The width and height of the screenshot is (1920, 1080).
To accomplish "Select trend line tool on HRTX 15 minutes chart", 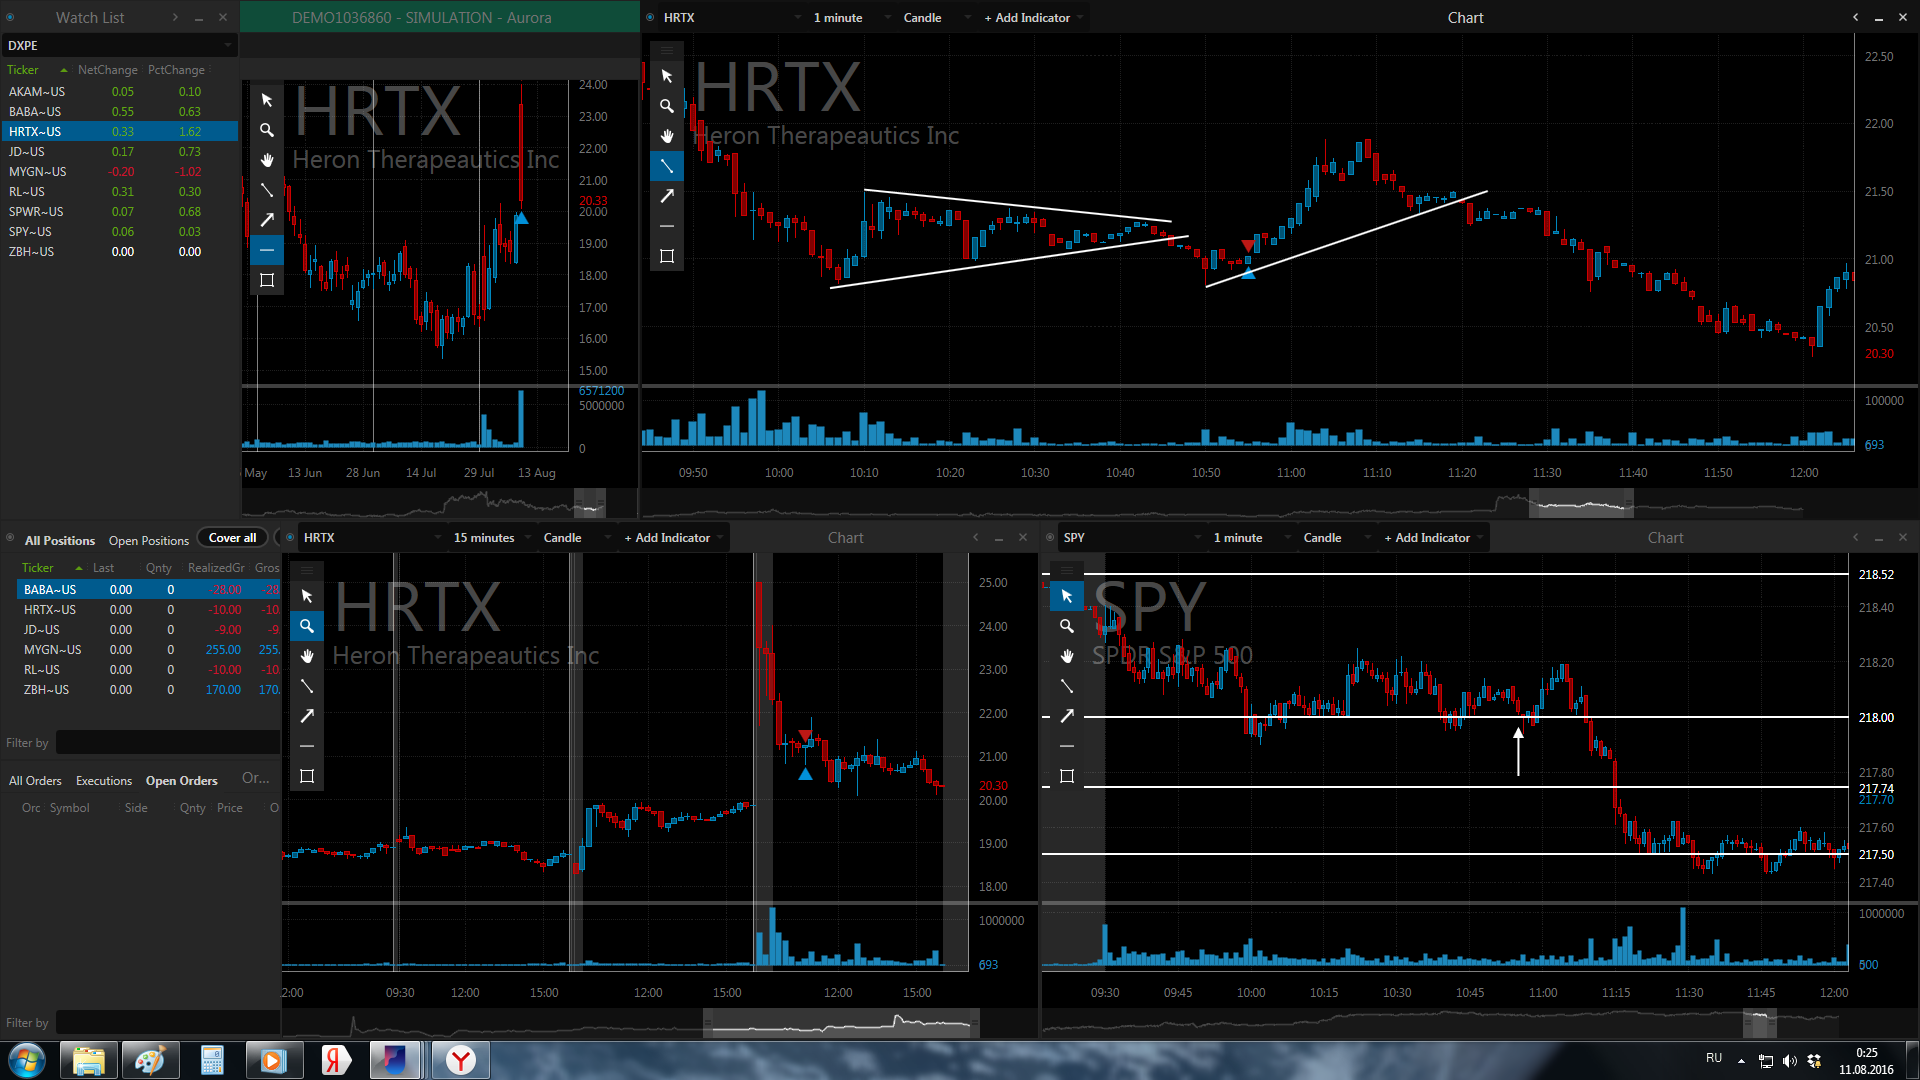I will coord(307,686).
